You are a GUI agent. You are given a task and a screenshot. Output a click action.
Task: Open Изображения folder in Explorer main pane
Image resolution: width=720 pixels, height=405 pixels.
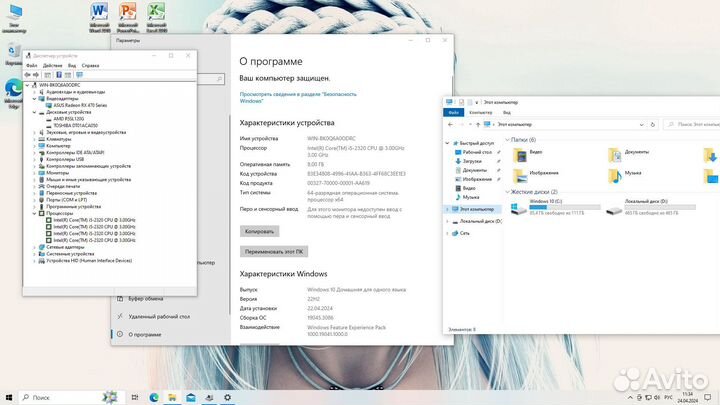[536, 176]
